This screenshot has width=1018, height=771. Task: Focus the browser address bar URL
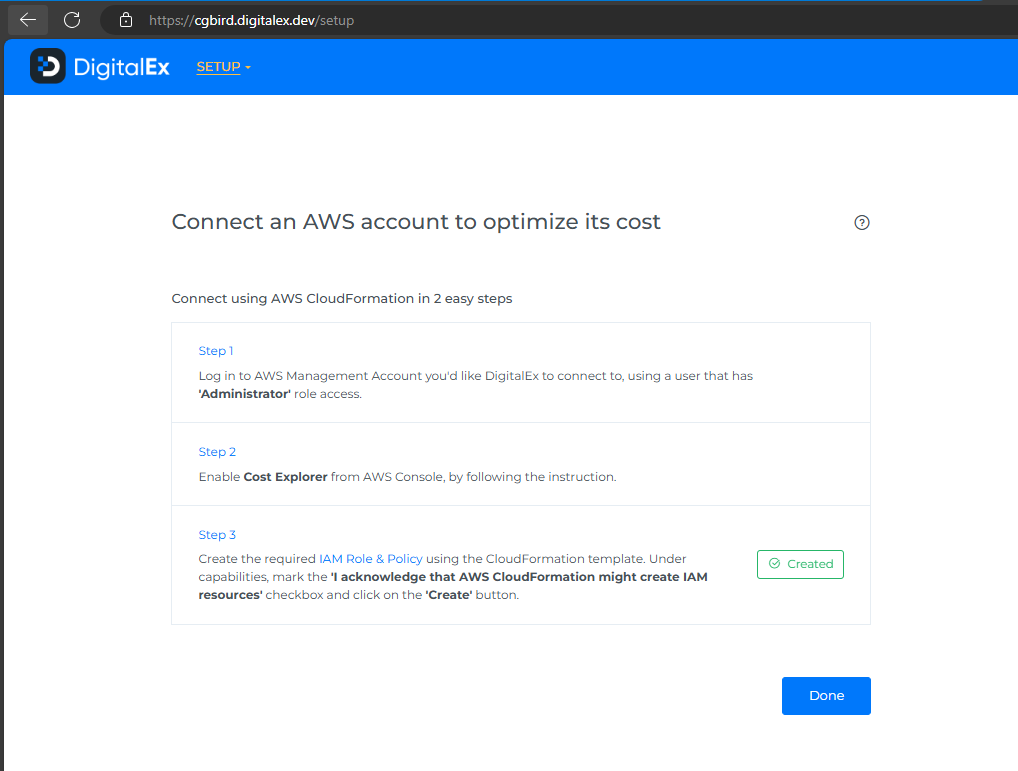tap(251, 20)
